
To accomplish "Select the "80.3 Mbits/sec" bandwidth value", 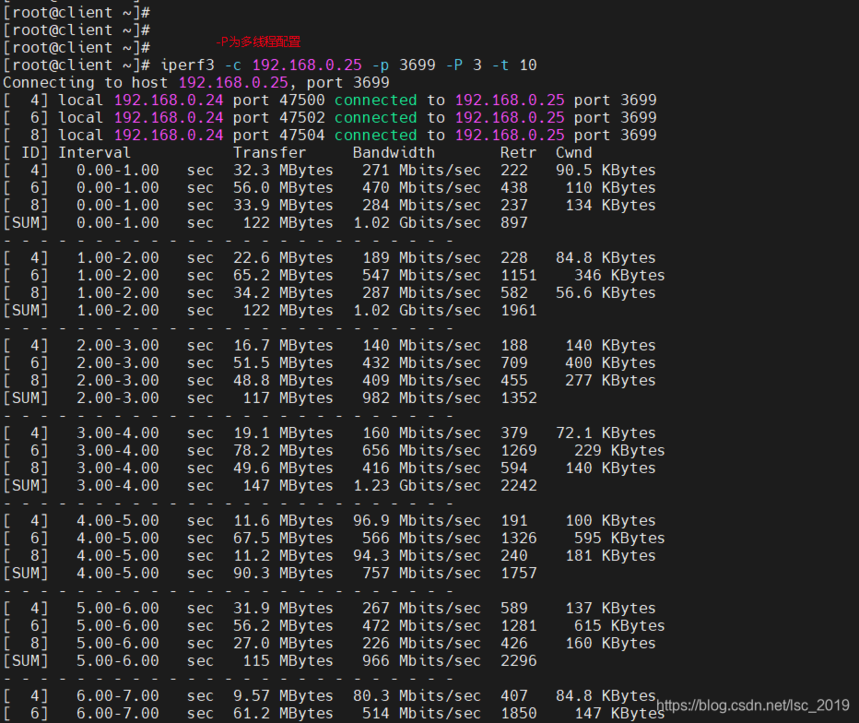I will click(417, 696).
